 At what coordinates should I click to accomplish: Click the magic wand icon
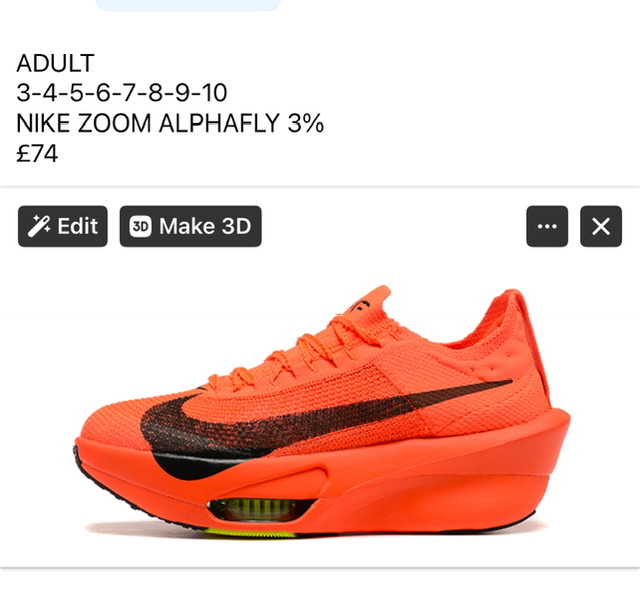pyautogui.click(x=39, y=226)
